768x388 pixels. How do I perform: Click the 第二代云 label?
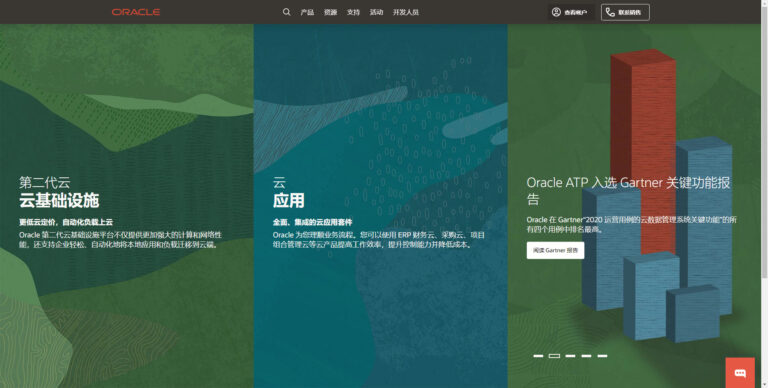pos(45,182)
